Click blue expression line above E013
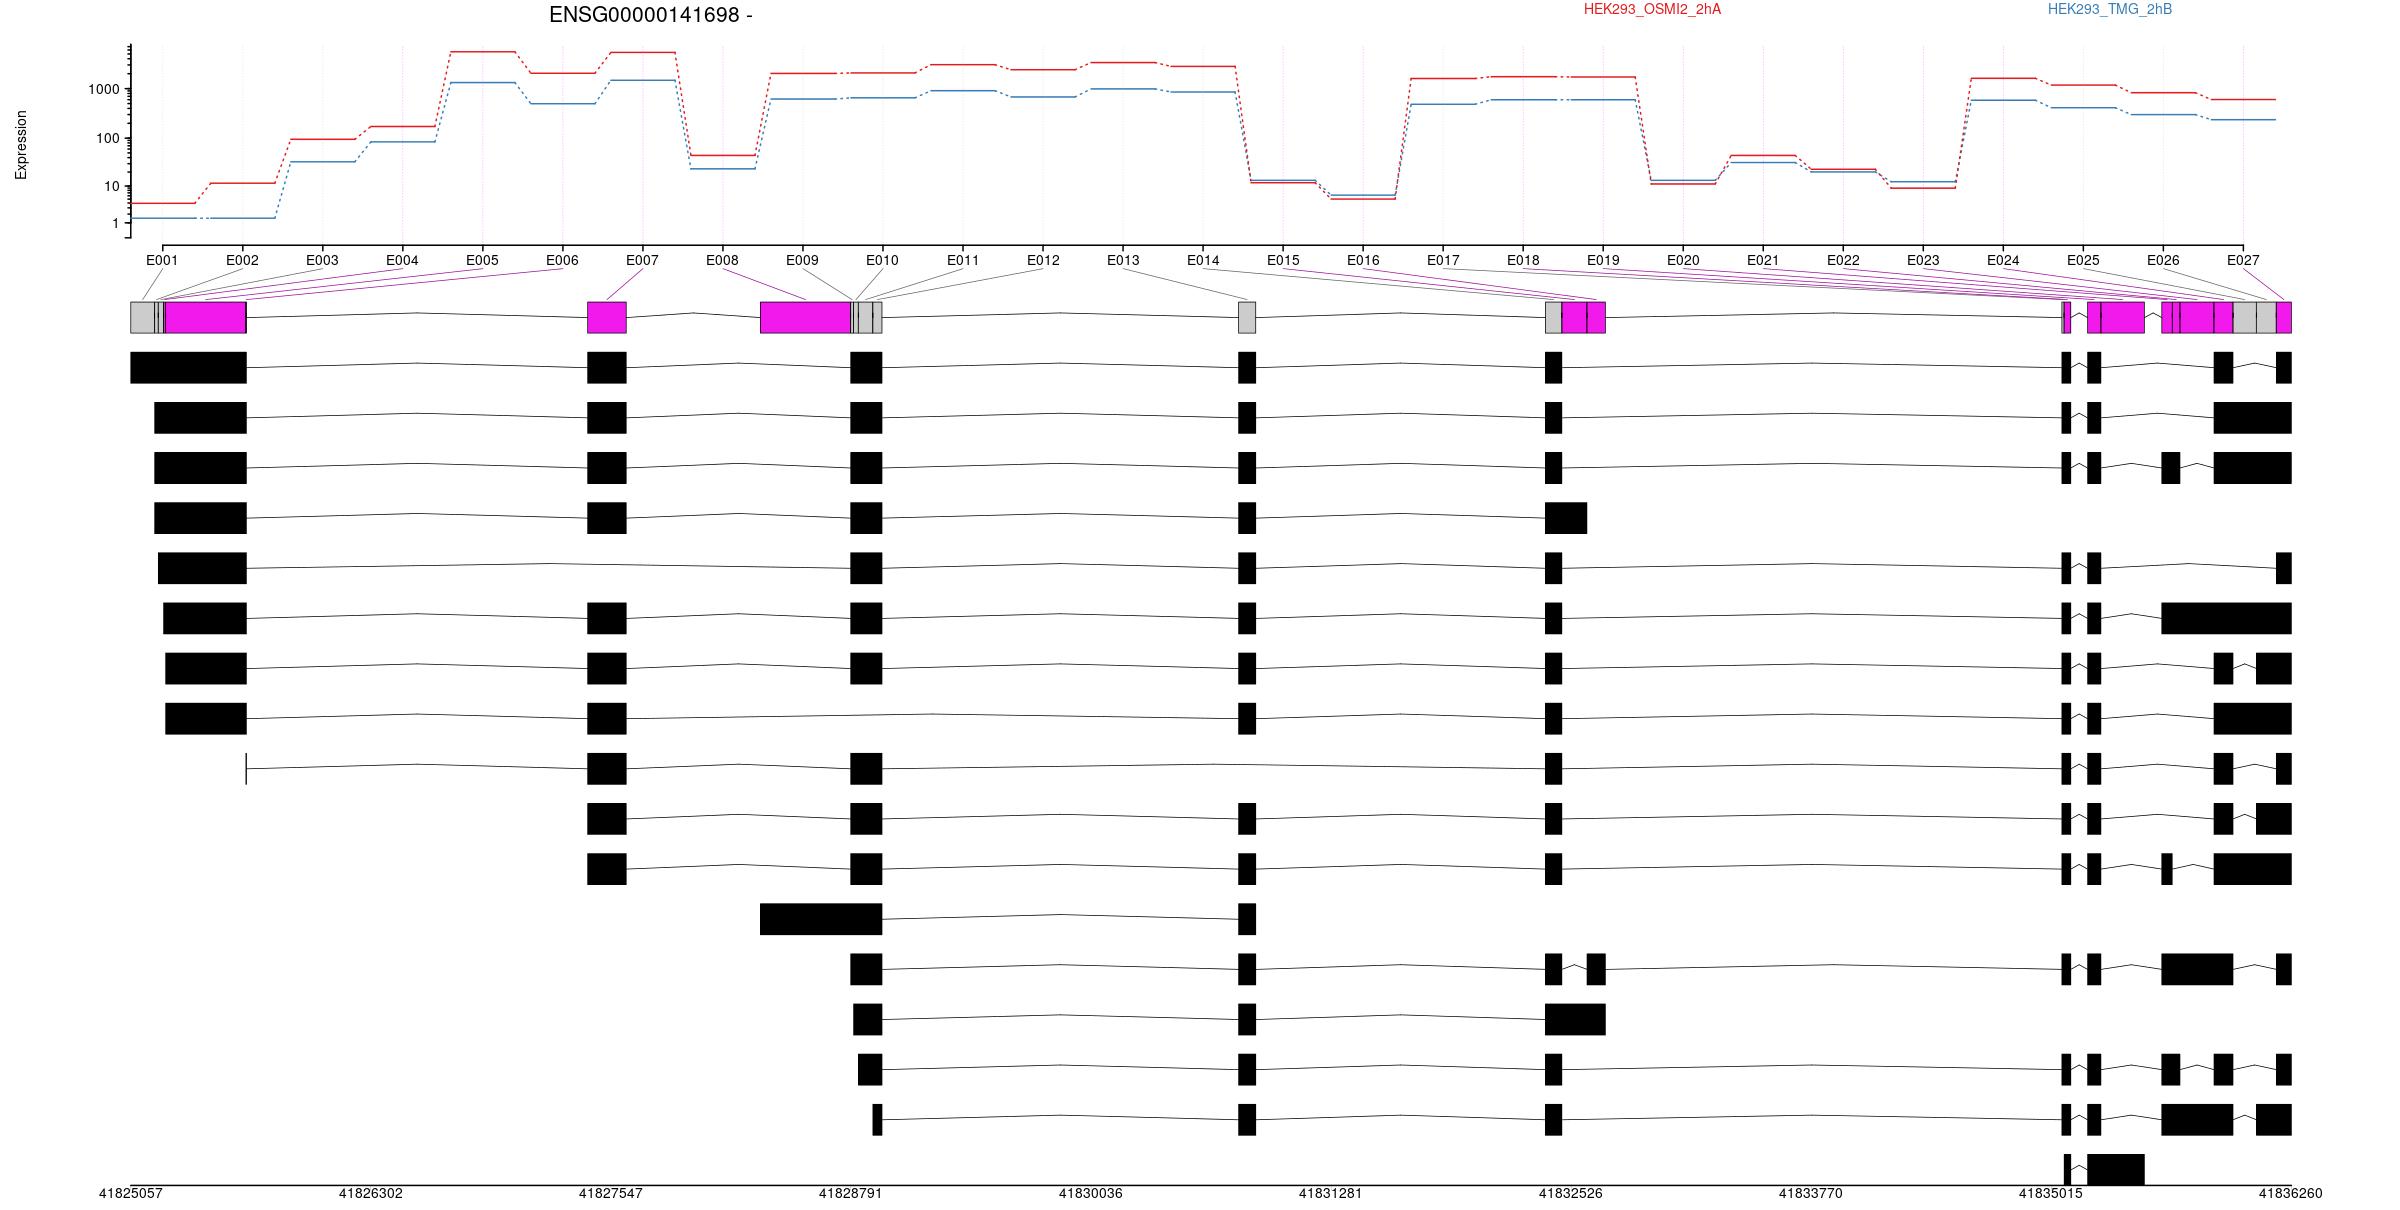2400x1210 pixels. (1123, 89)
